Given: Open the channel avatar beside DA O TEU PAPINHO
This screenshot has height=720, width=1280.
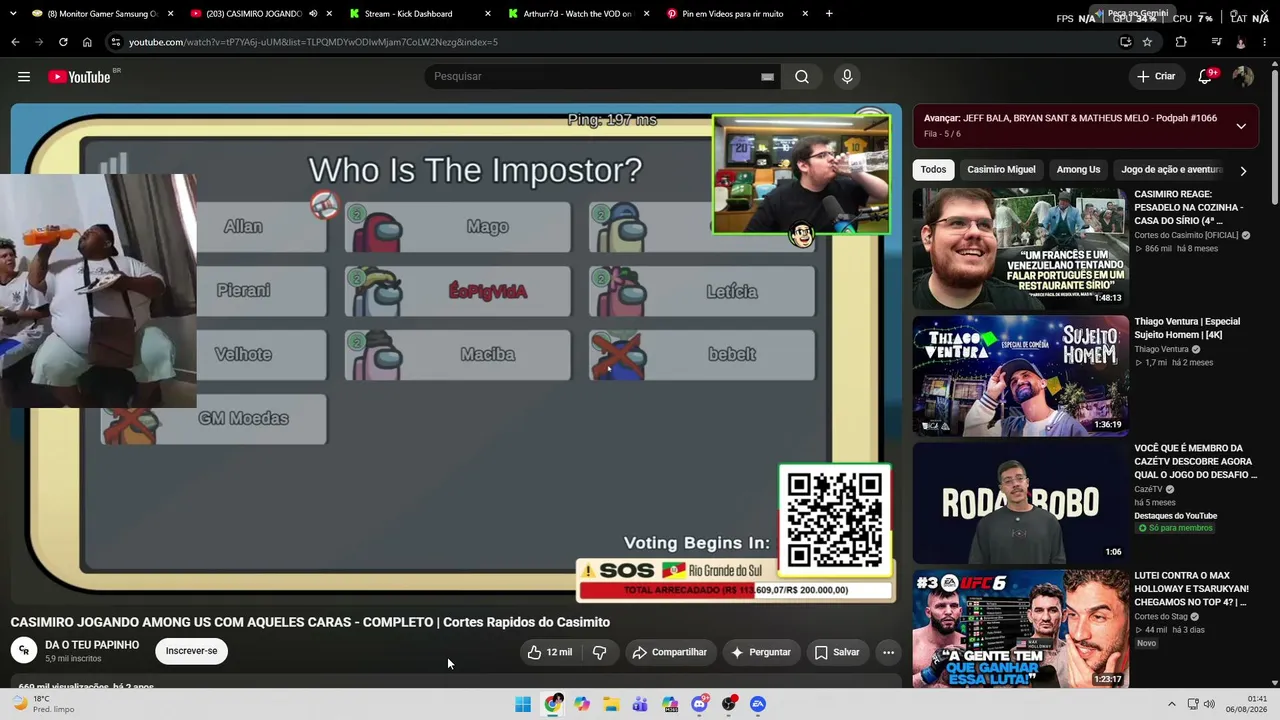Looking at the screenshot, I should pyautogui.click(x=24, y=651).
